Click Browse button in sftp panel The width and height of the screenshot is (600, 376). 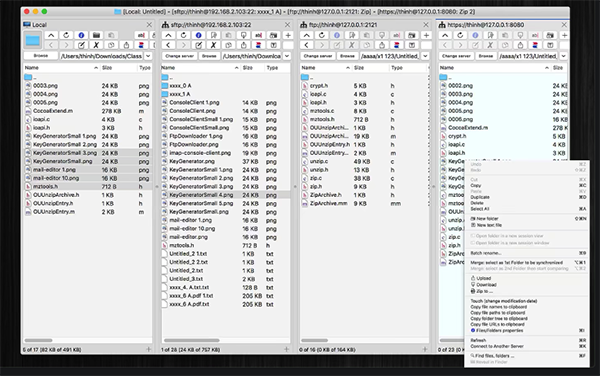[209, 56]
